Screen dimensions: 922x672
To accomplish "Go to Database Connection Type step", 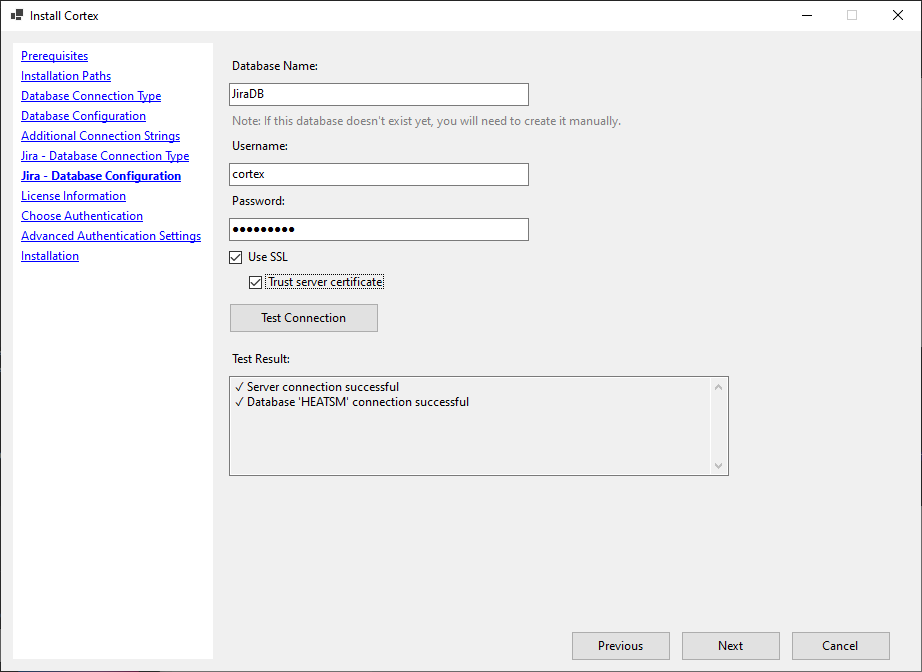I will [x=91, y=95].
